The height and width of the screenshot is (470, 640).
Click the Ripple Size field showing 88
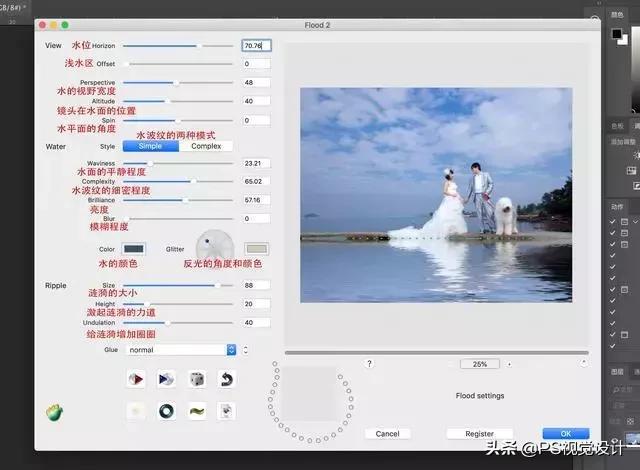click(x=256, y=286)
